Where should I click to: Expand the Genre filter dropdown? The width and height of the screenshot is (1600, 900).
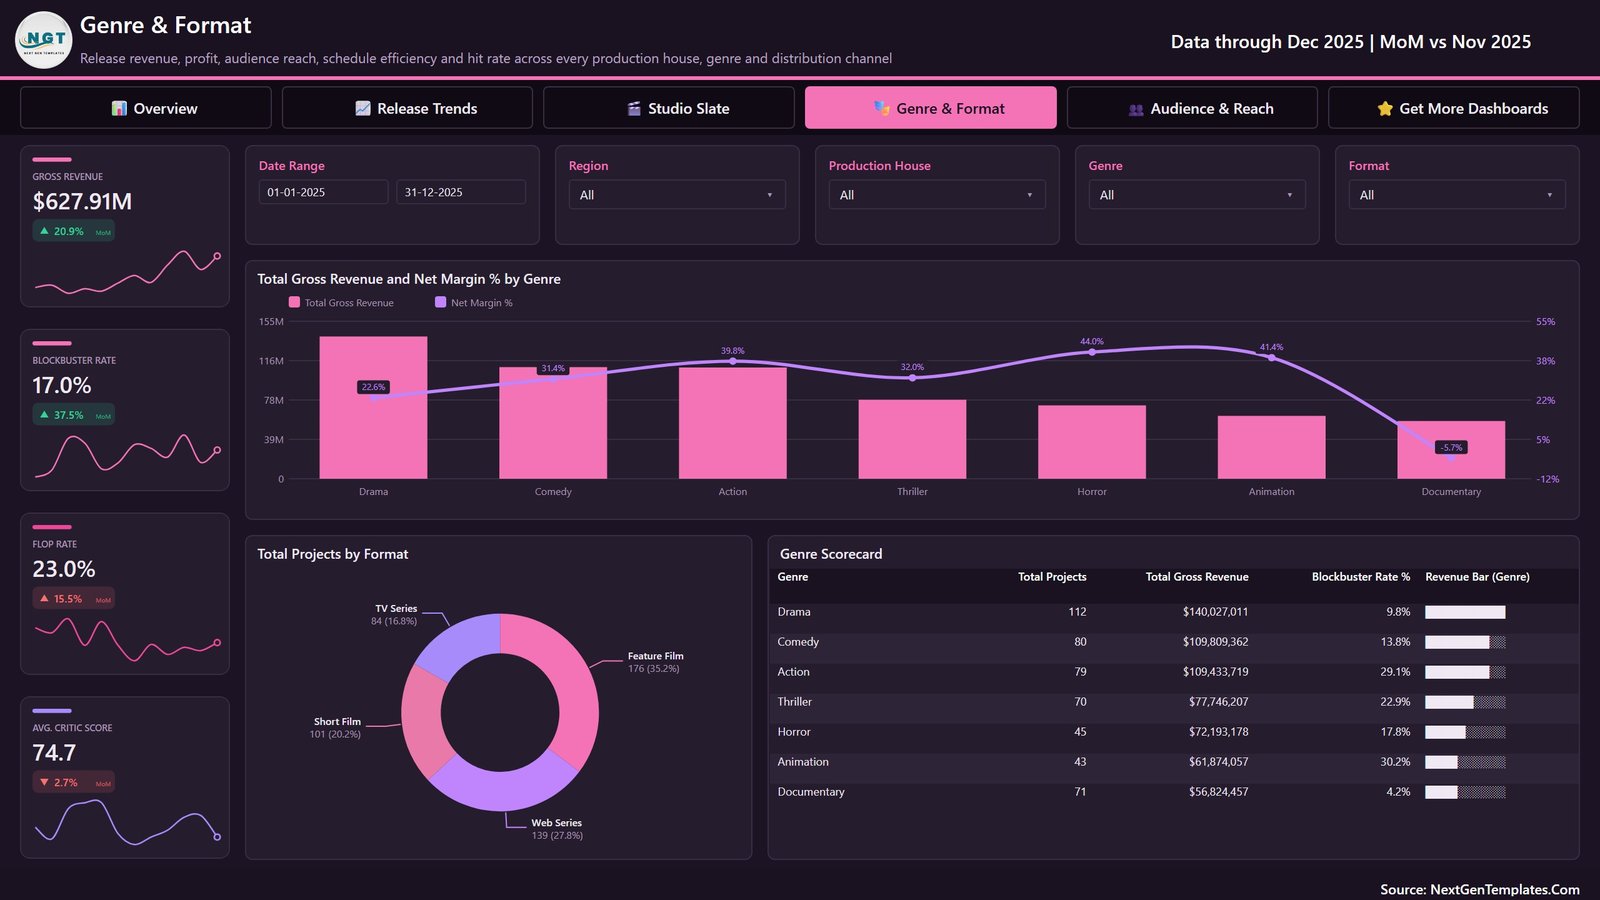1197,195
